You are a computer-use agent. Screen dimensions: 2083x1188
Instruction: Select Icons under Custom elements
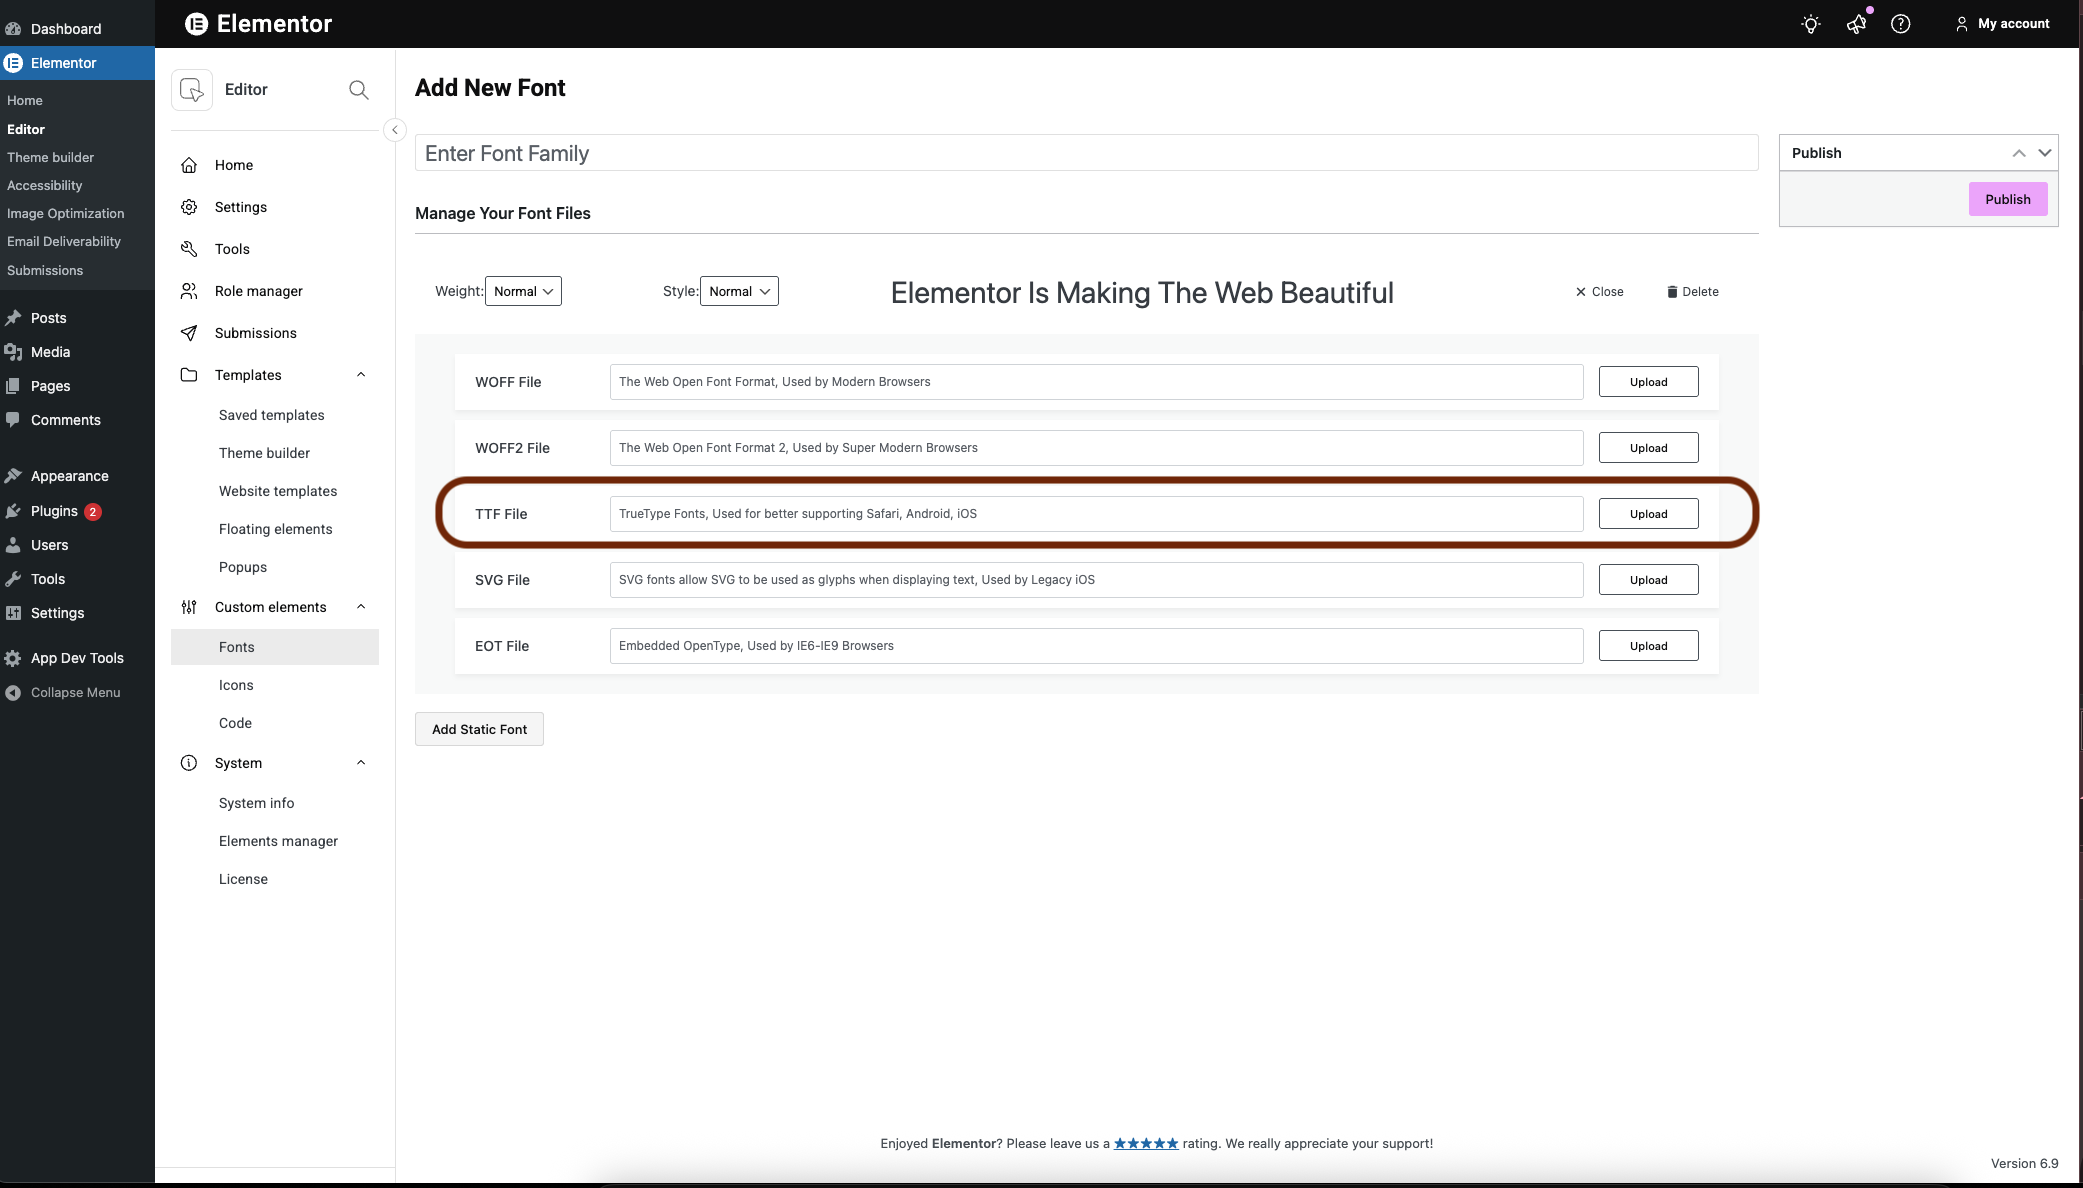(236, 685)
